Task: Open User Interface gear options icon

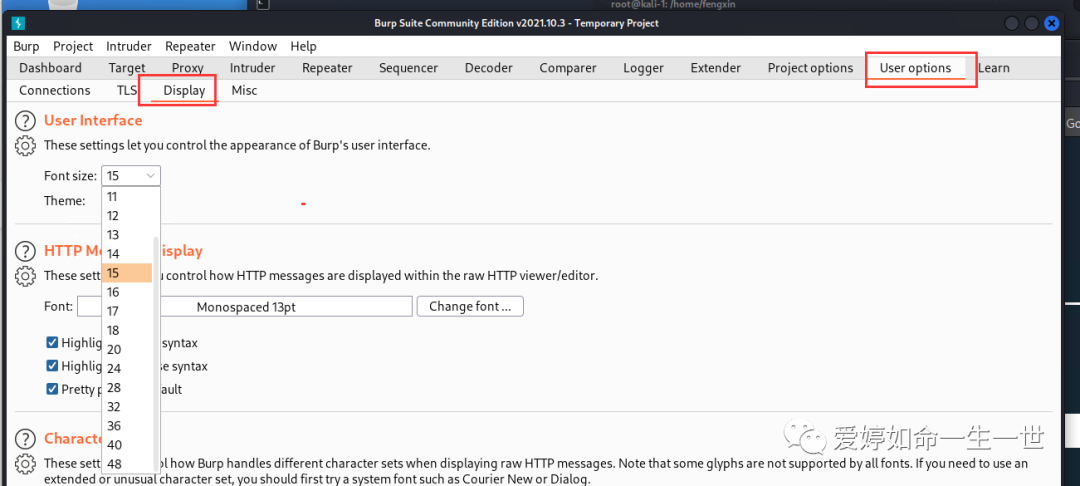Action: tap(25, 146)
